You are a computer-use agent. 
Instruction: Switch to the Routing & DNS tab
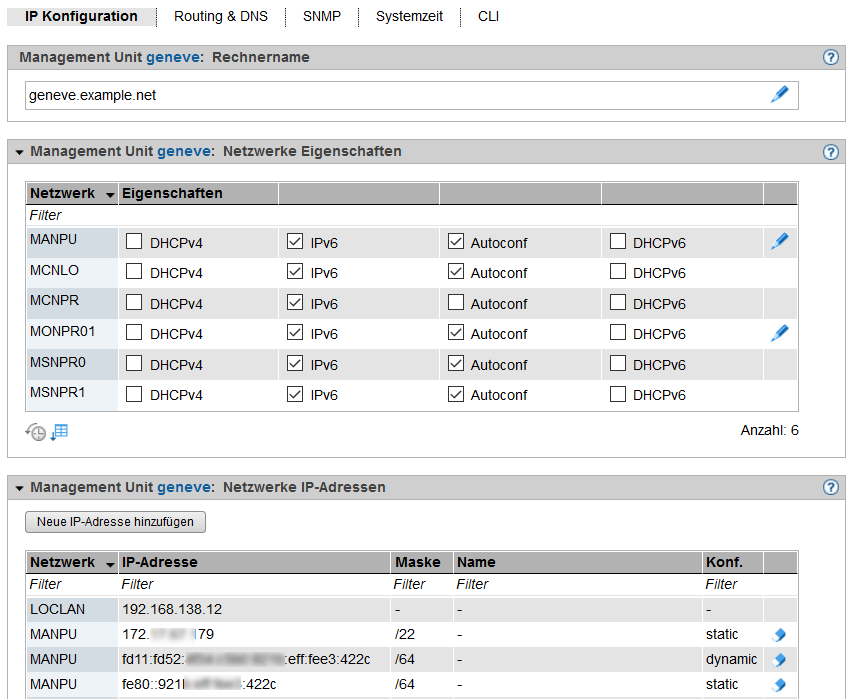pyautogui.click(x=221, y=17)
